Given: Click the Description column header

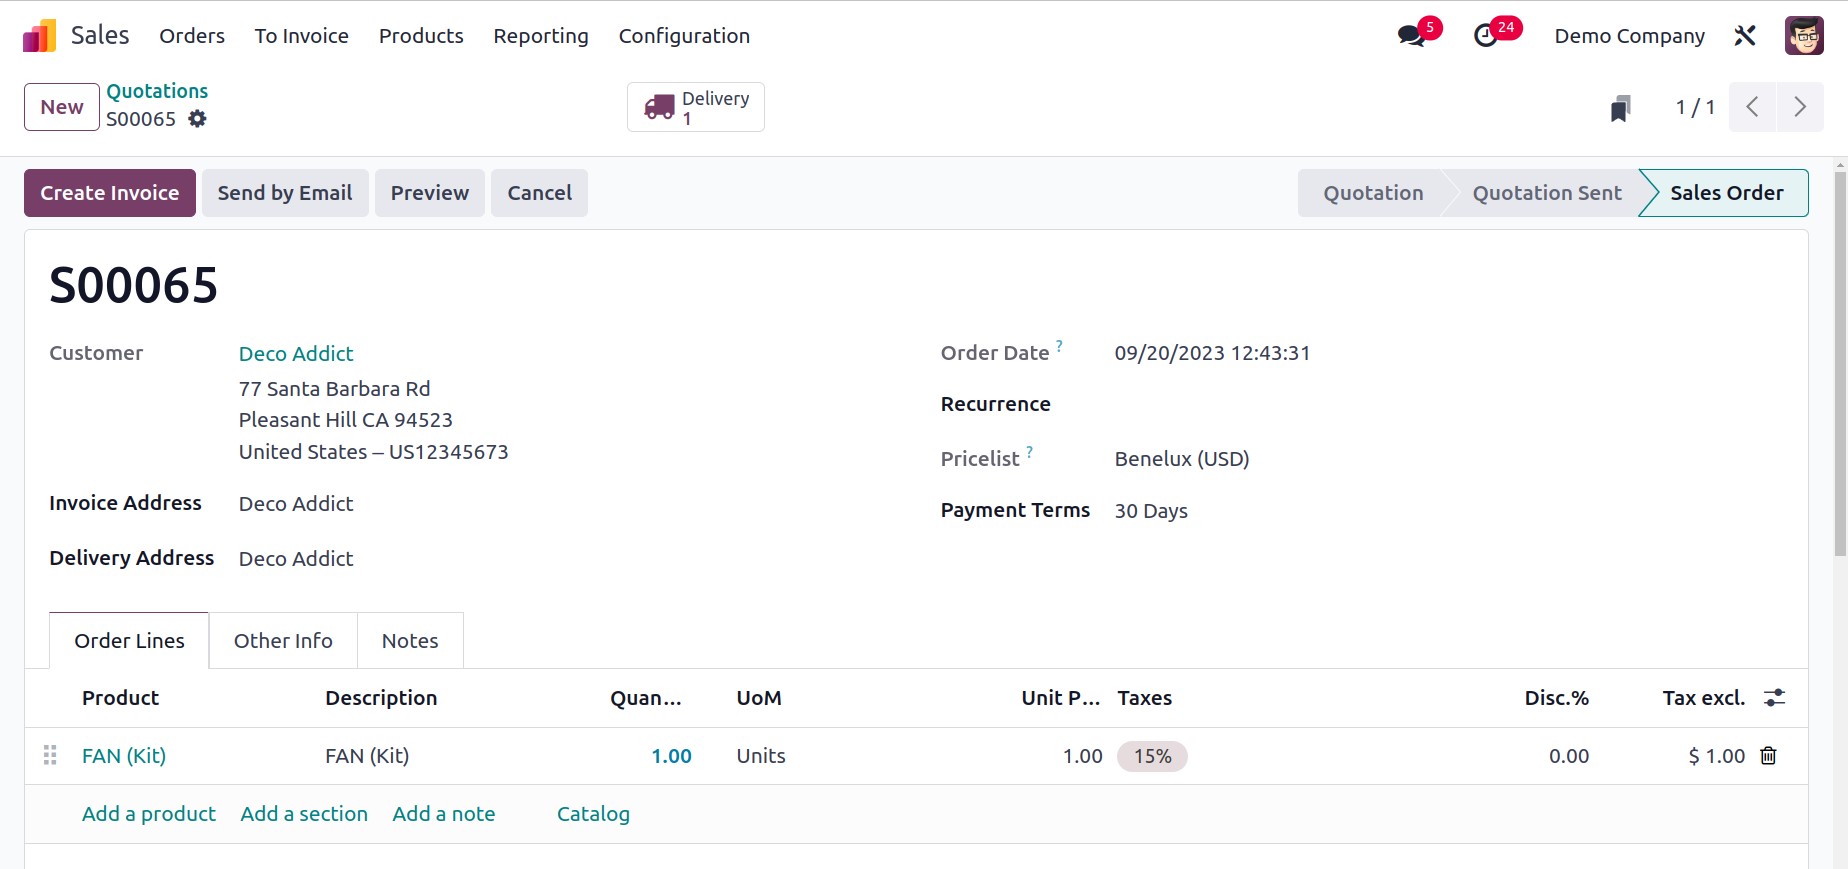Looking at the screenshot, I should [x=381, y=698].
